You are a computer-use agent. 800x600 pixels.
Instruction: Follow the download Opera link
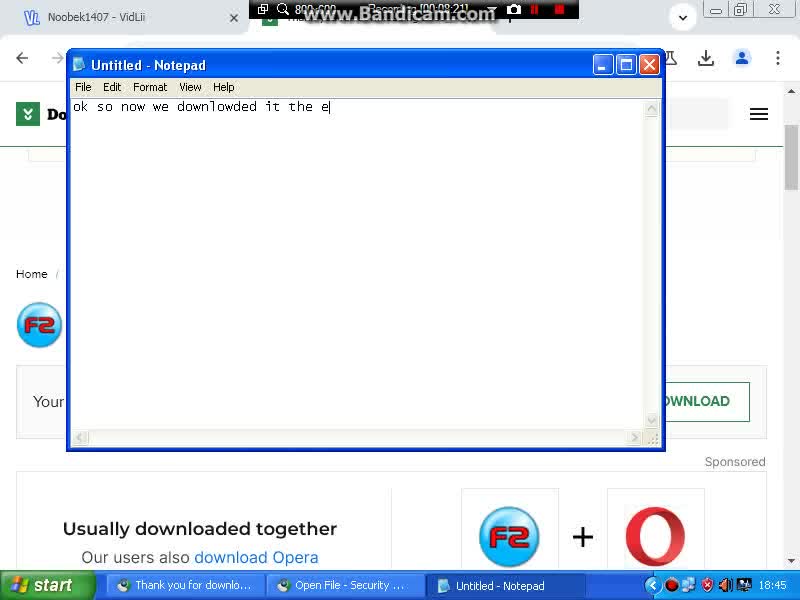[x=256, y=557]
